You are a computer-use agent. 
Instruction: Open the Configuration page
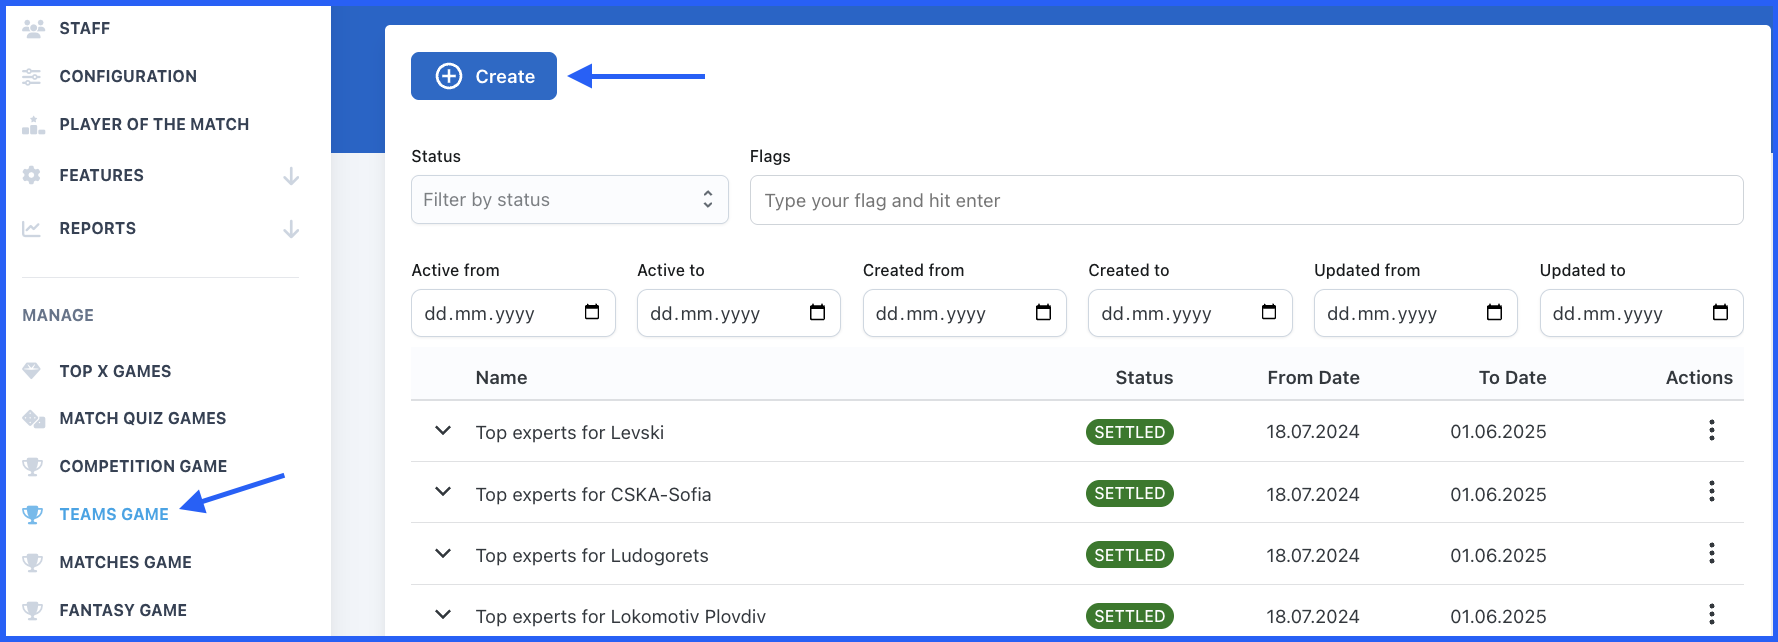[x=128, y=76]
